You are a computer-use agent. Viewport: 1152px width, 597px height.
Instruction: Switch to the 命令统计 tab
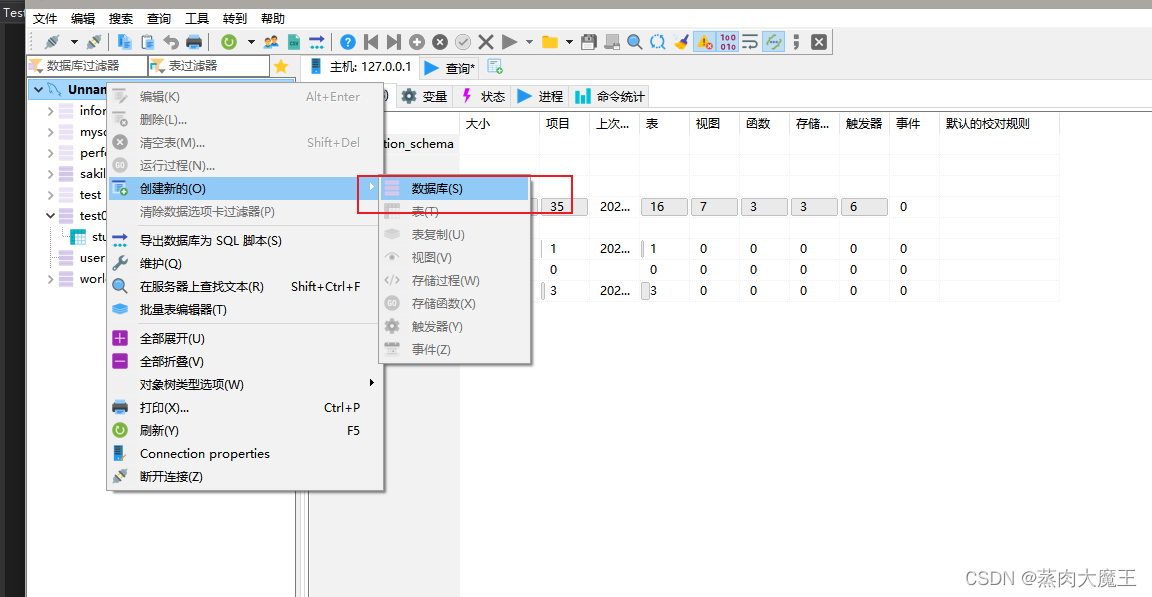pos(610,96)
